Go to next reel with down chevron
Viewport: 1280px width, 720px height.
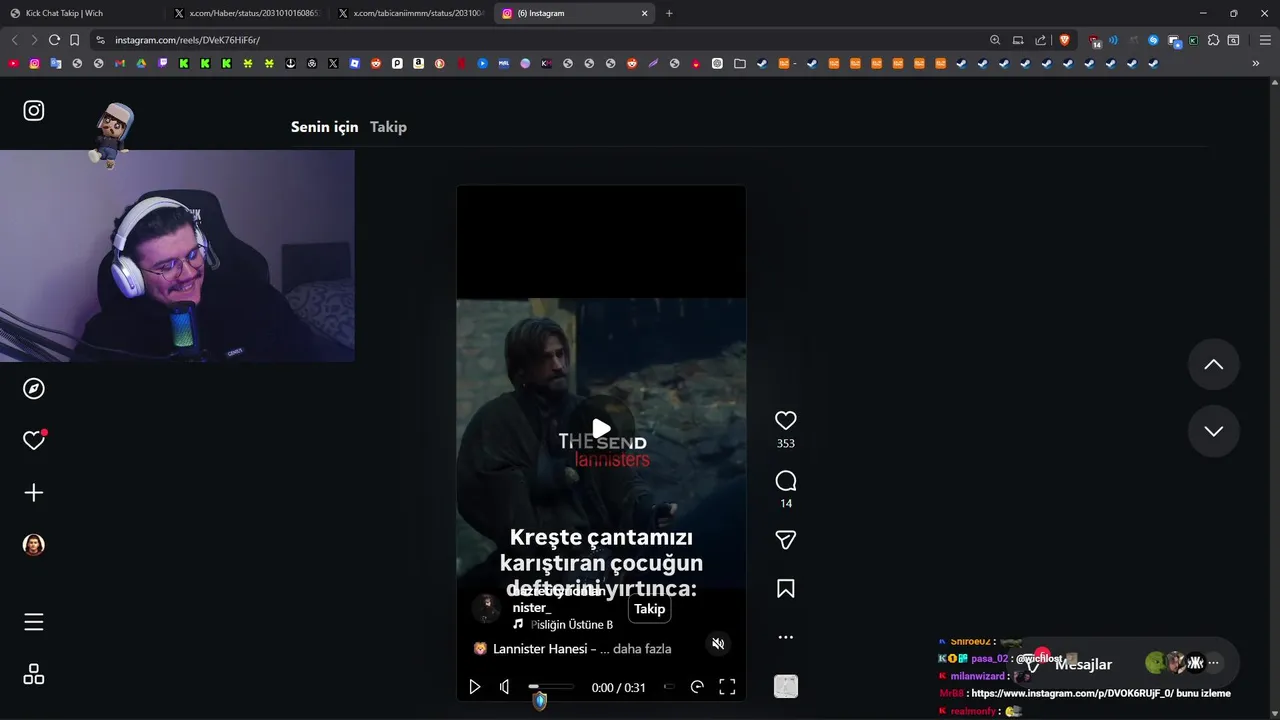pyautogui.click(x=1214, y=431)
